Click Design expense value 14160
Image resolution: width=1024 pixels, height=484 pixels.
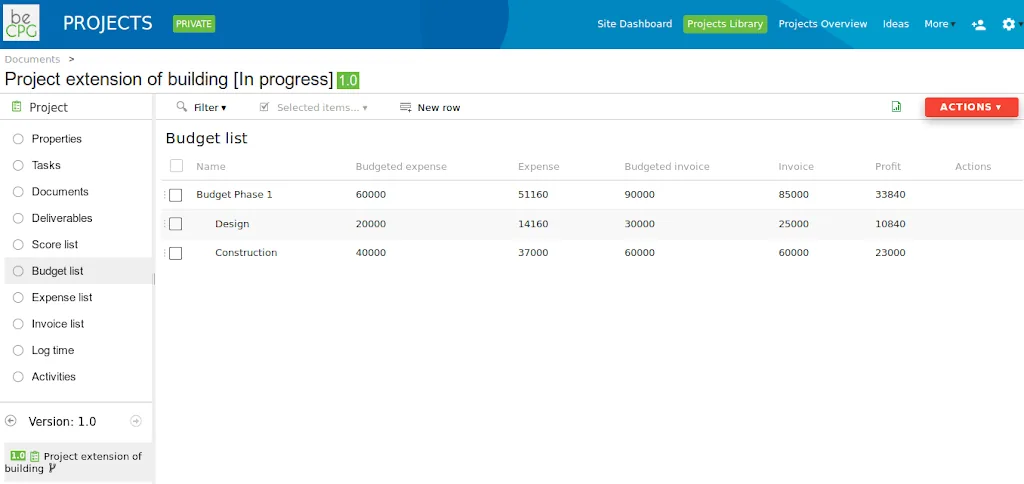pos(533,224)
